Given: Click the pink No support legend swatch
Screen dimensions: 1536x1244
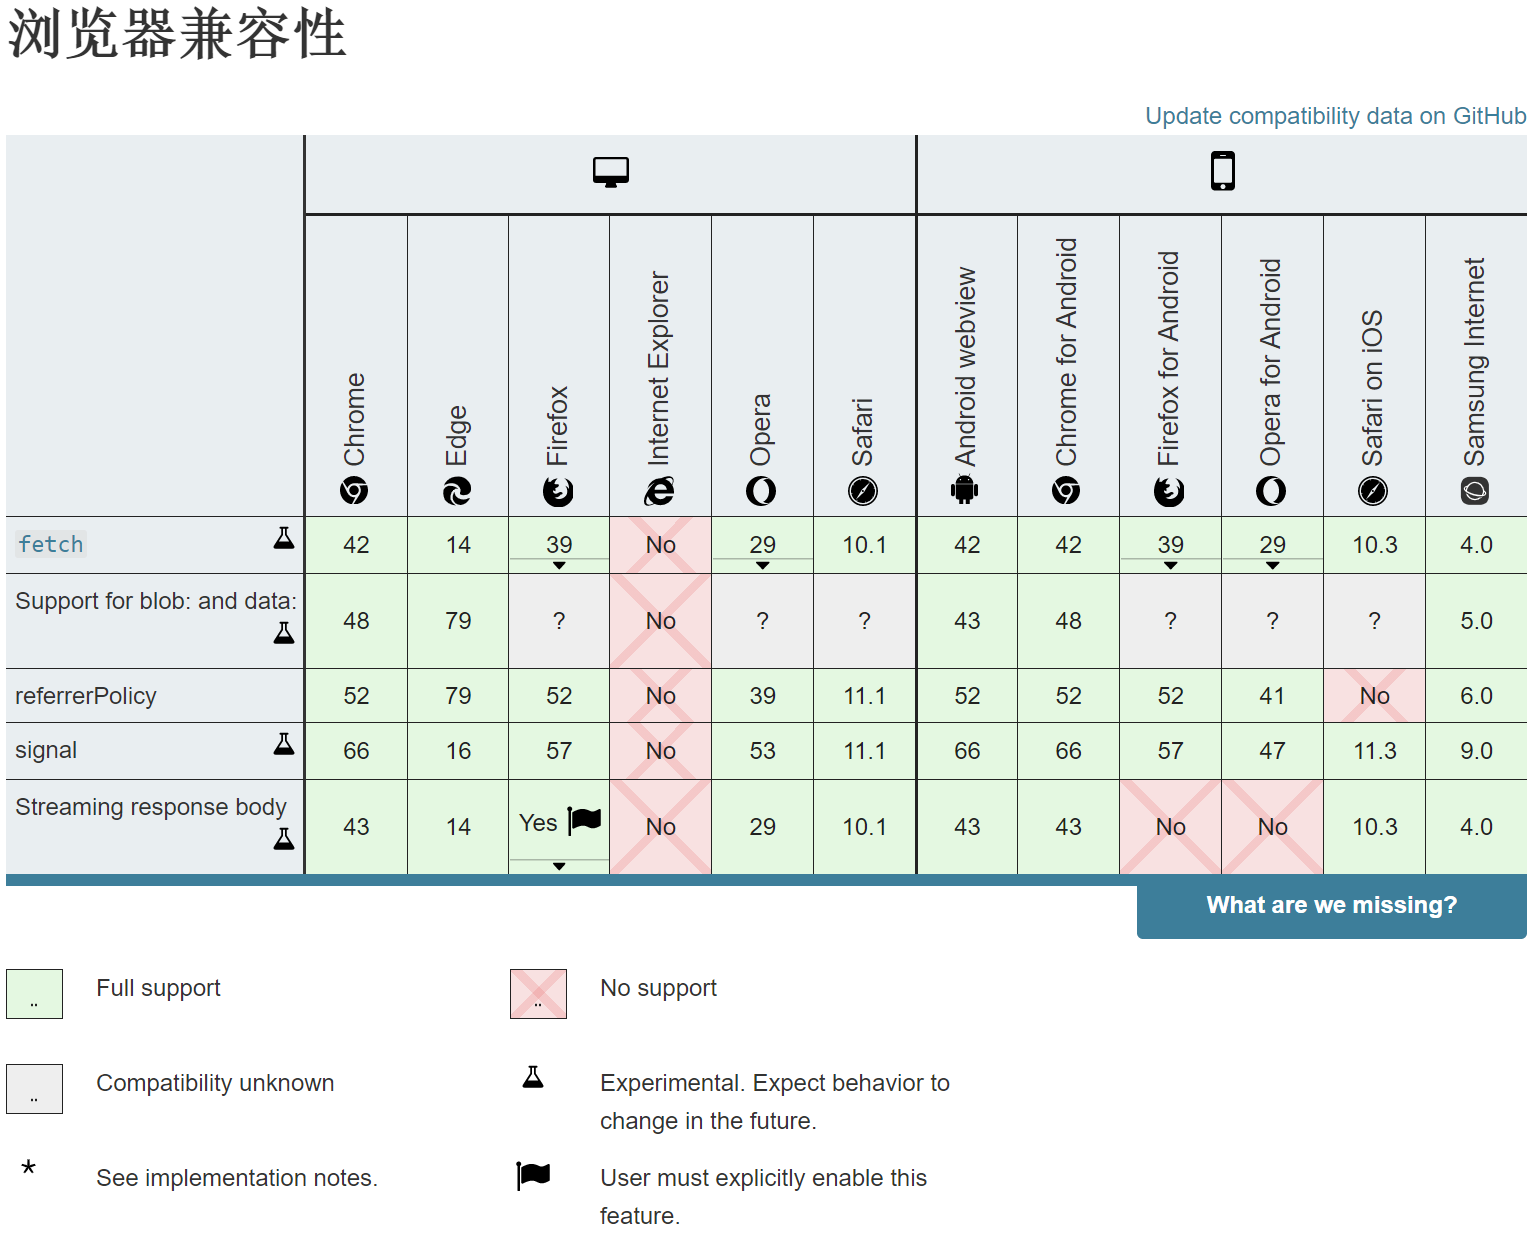Looking at the screenshot, I should [x=538, y=994].
